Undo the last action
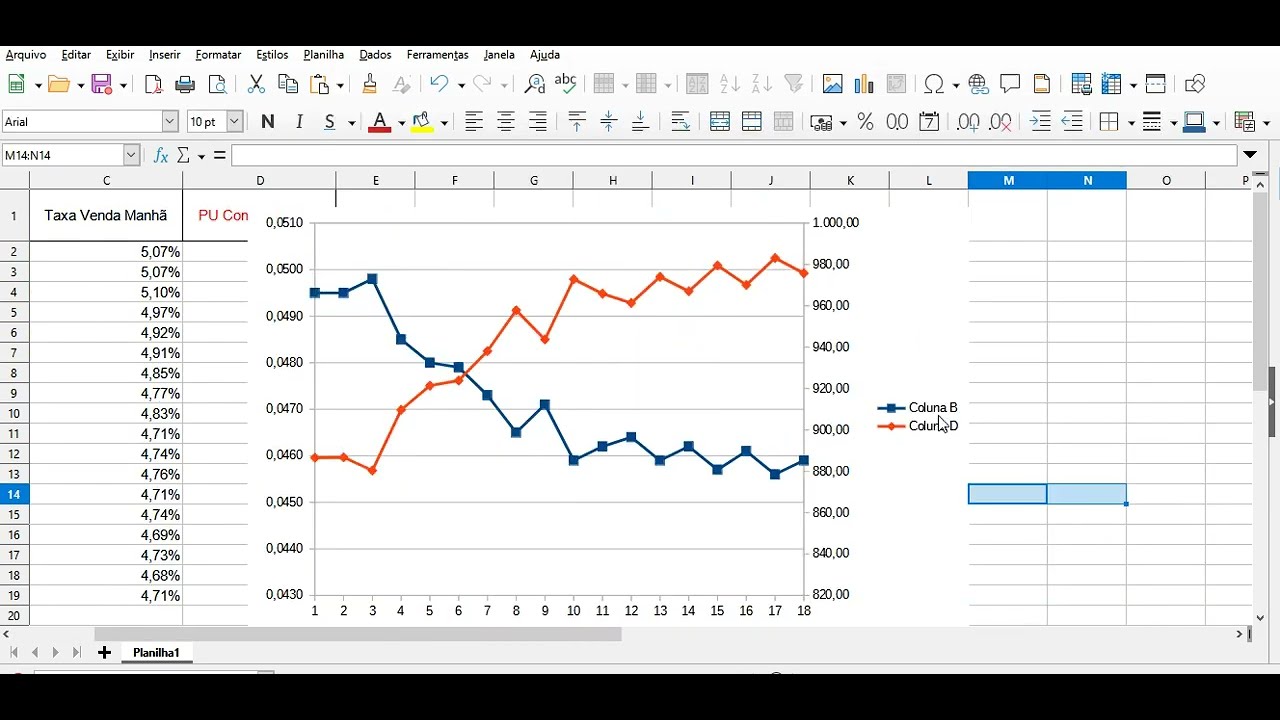 point(439,84)
